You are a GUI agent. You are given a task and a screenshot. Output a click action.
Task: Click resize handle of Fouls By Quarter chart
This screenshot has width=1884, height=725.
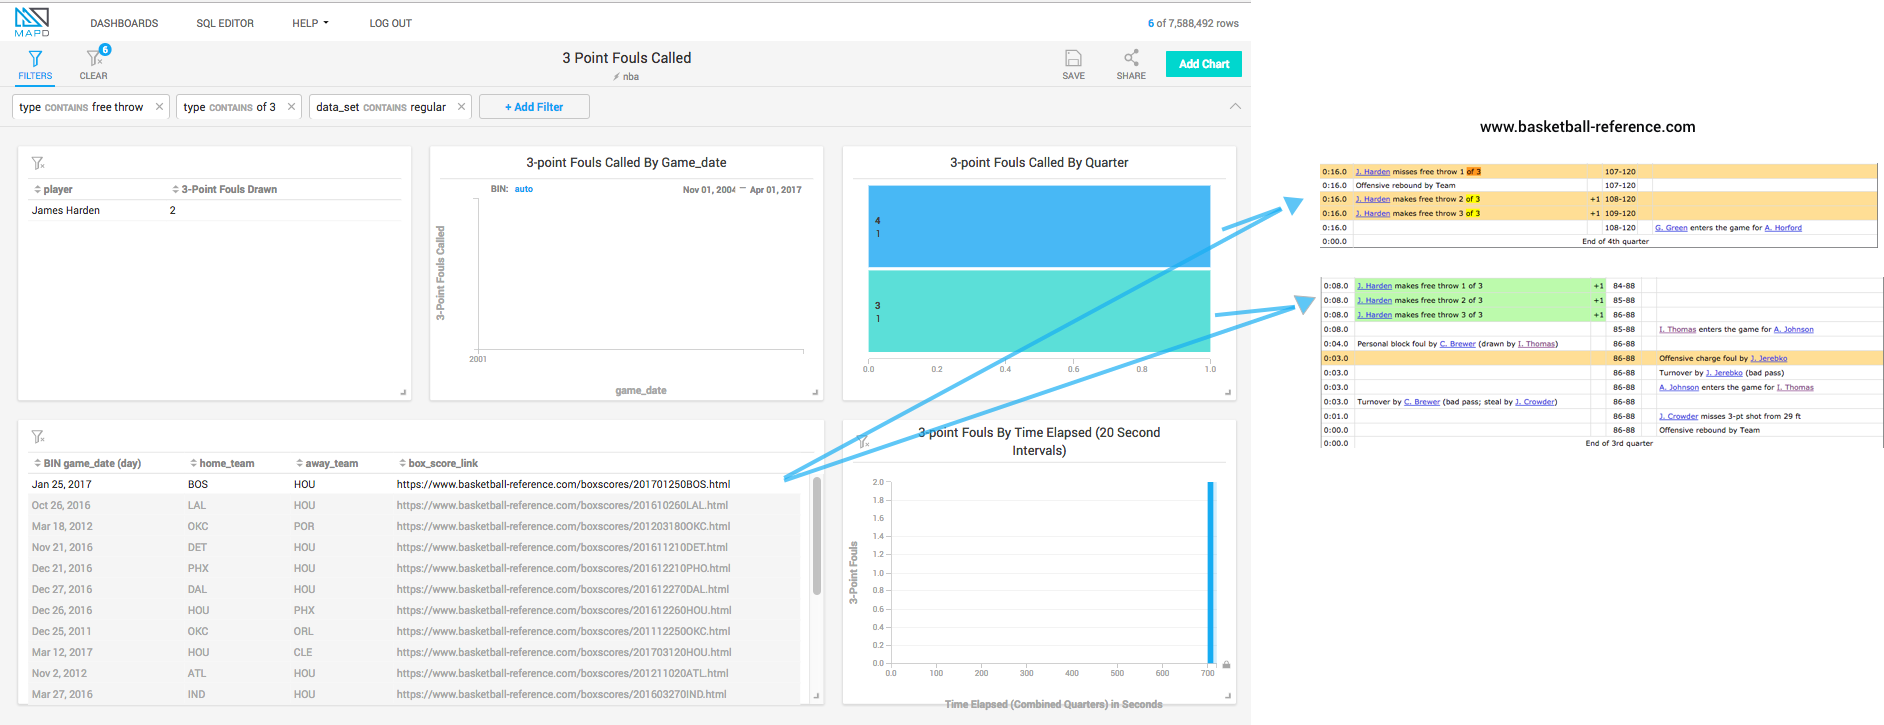click(1228, 392)
